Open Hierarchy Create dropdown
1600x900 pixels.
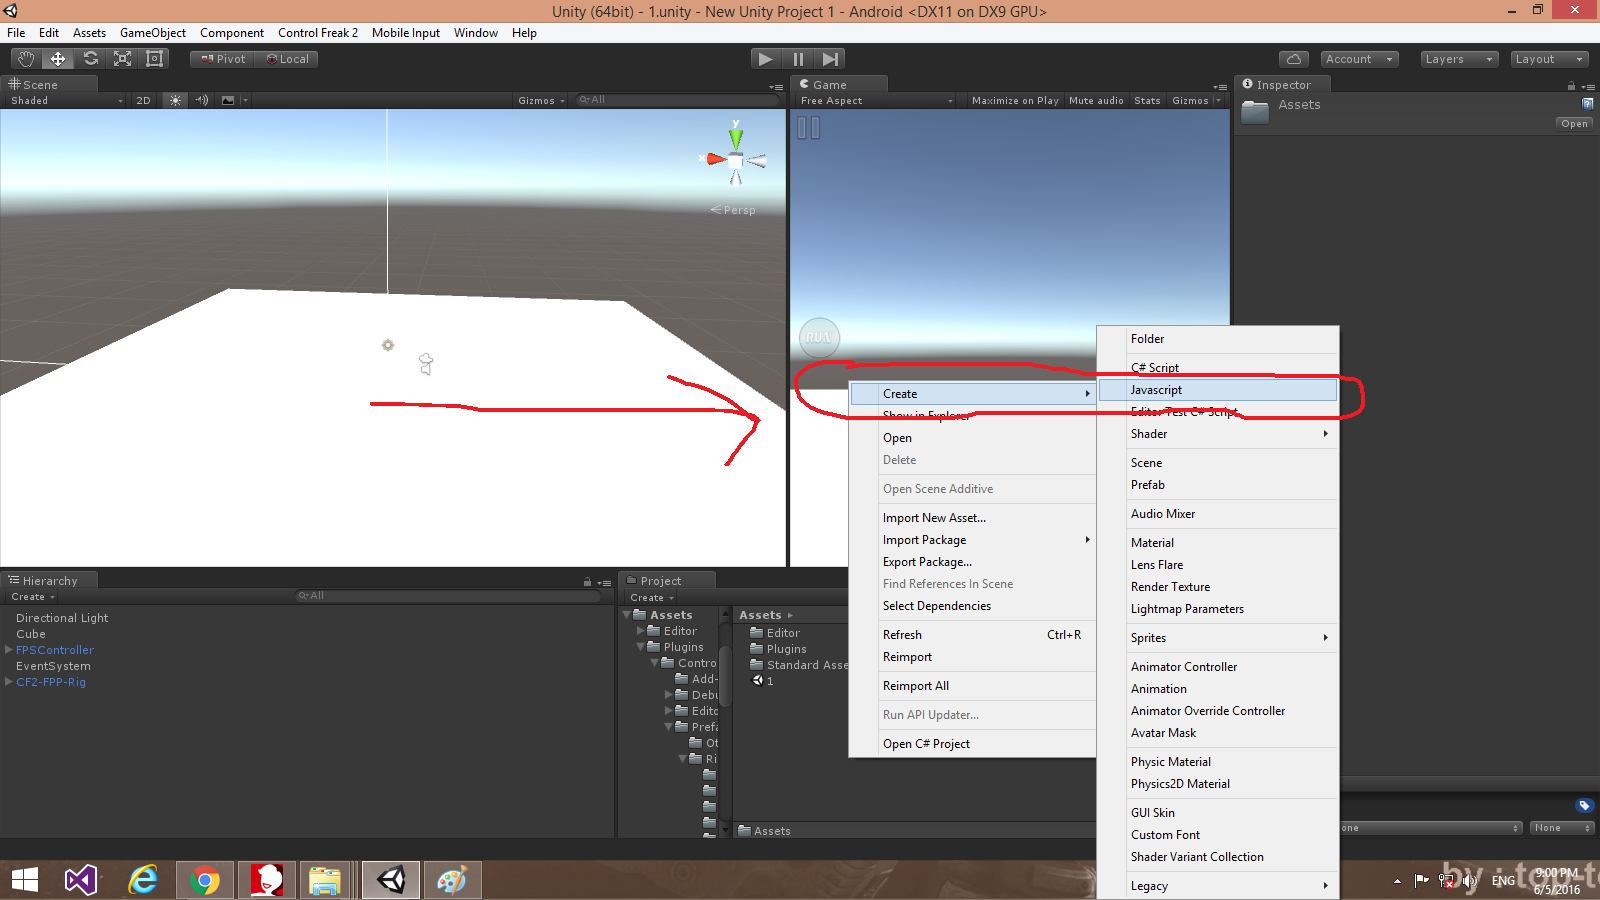pyautogui.click(x=33, y=597)
